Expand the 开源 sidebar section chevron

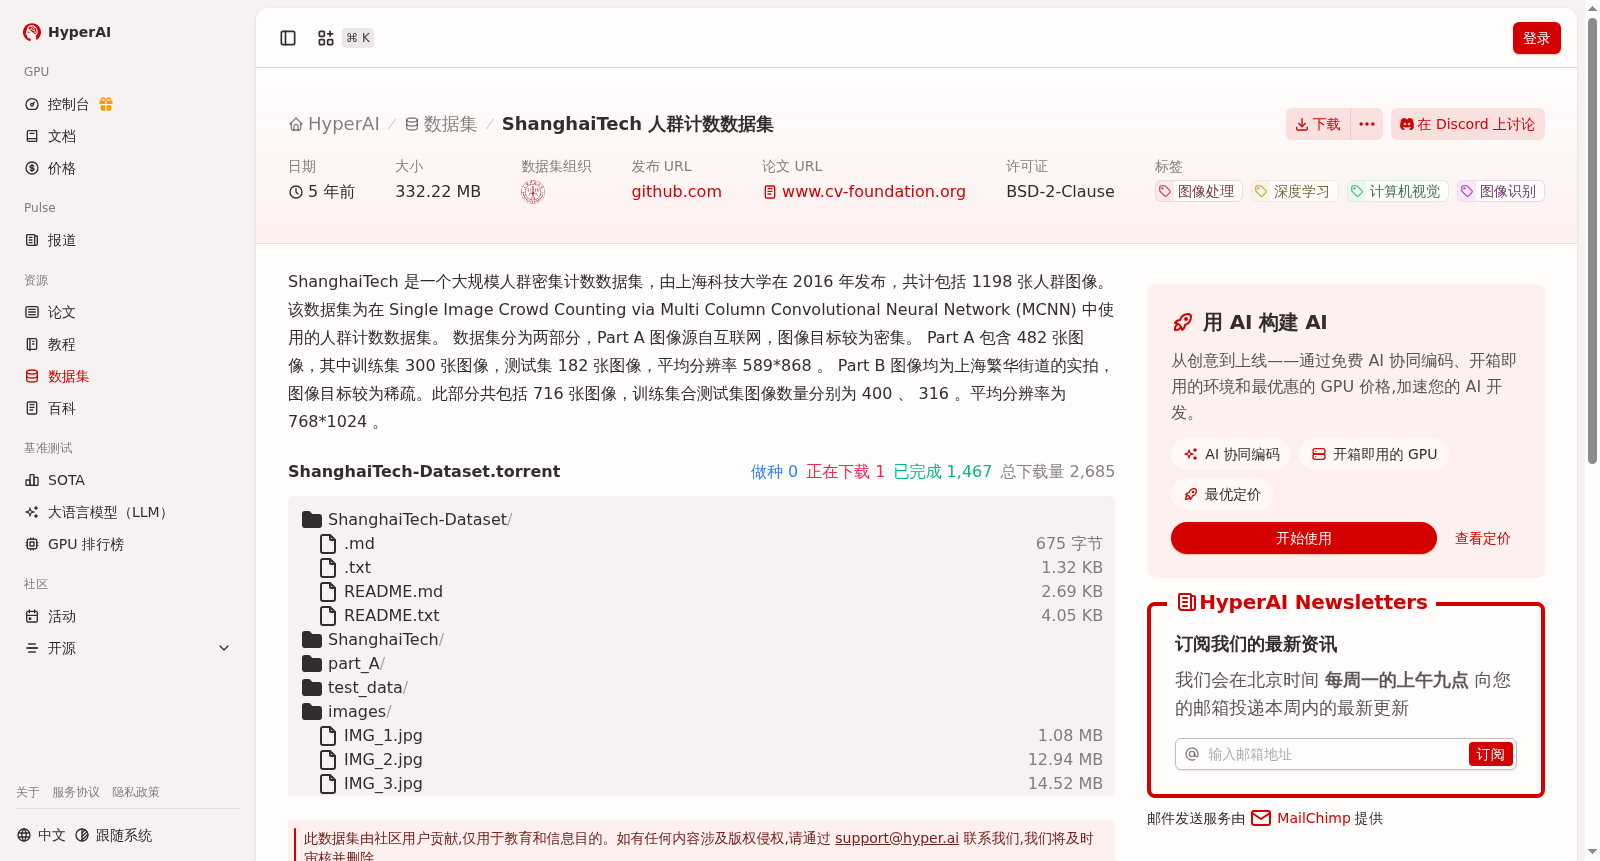point(224,648)
